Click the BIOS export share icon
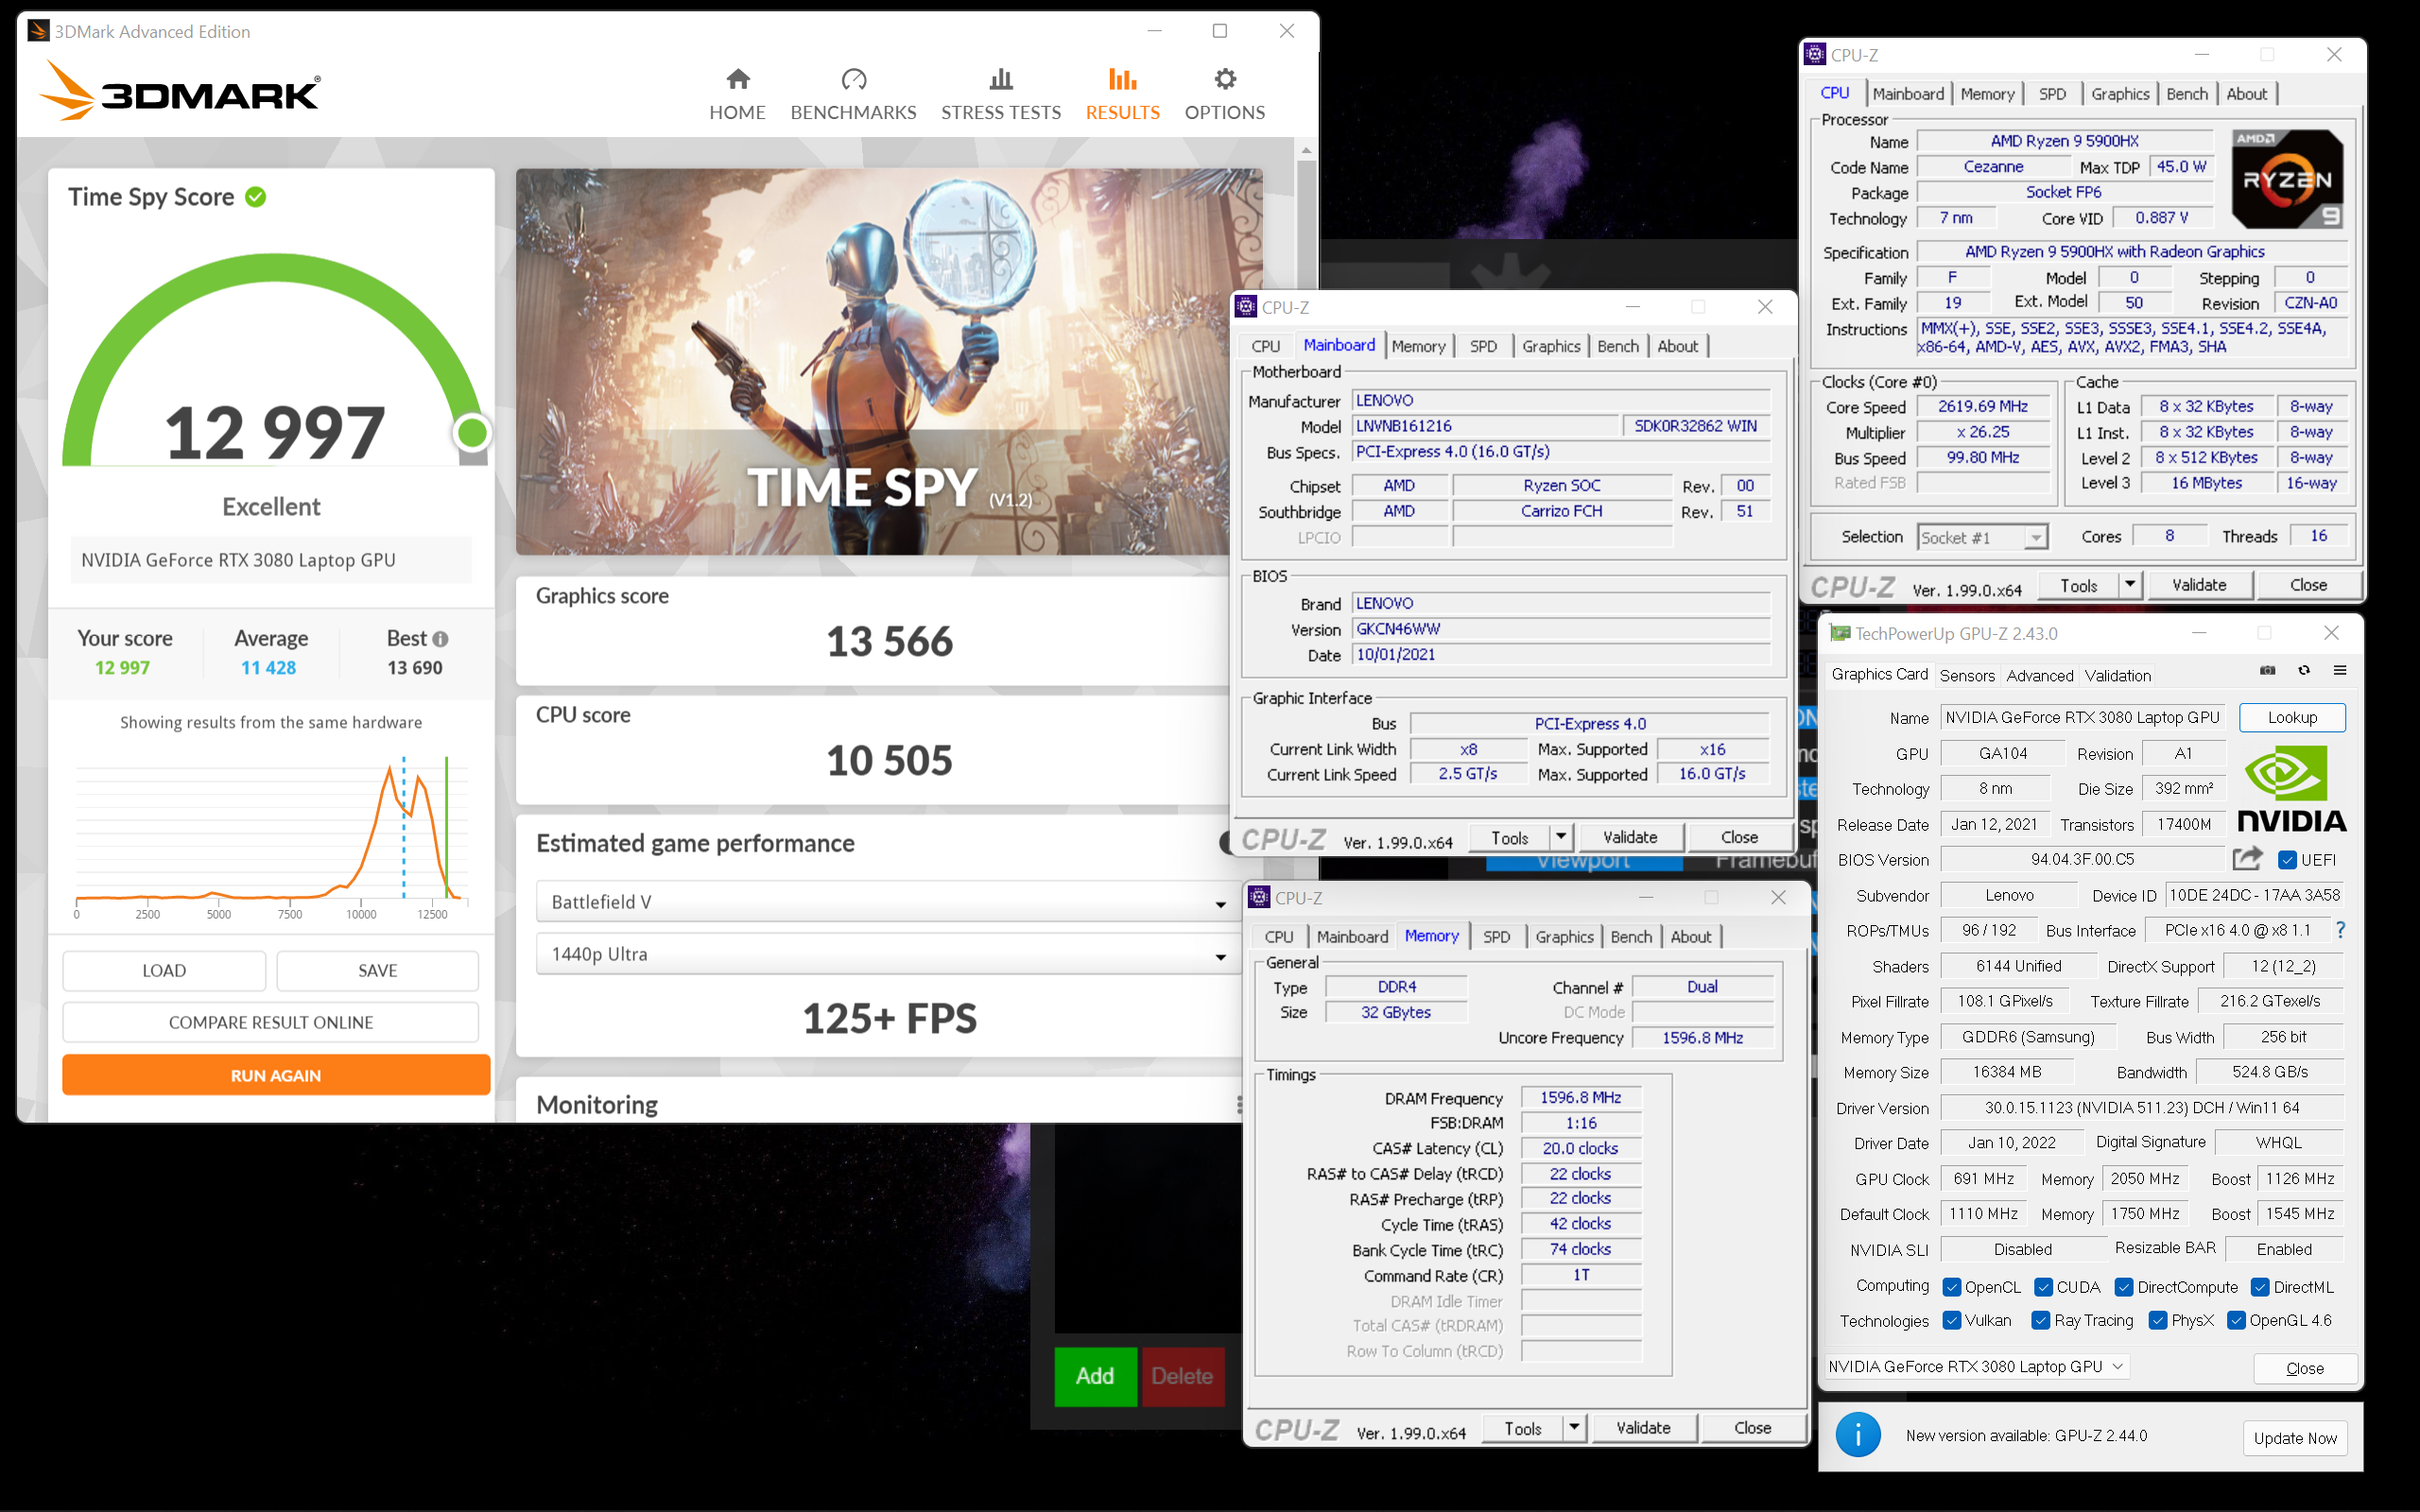Image resolution: width=2420 pixels, height=1512 pixels. 2246,858
